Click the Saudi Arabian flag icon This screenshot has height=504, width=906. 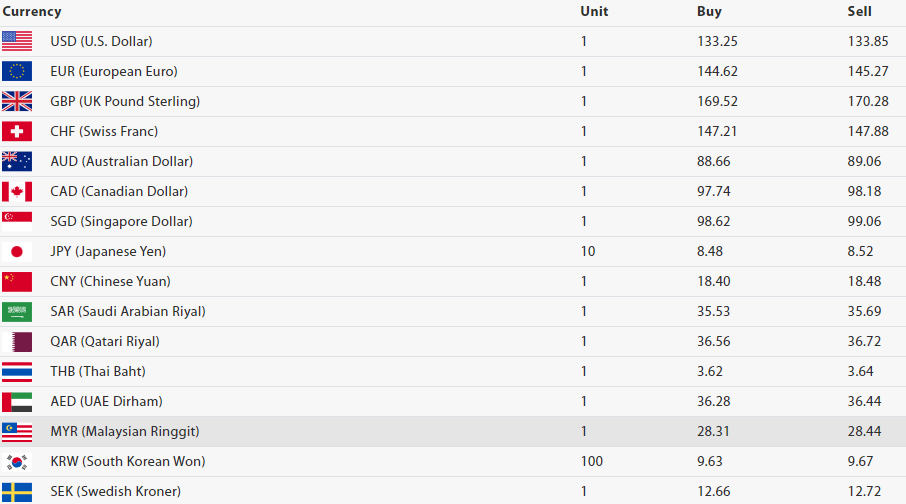click(17, 311)
